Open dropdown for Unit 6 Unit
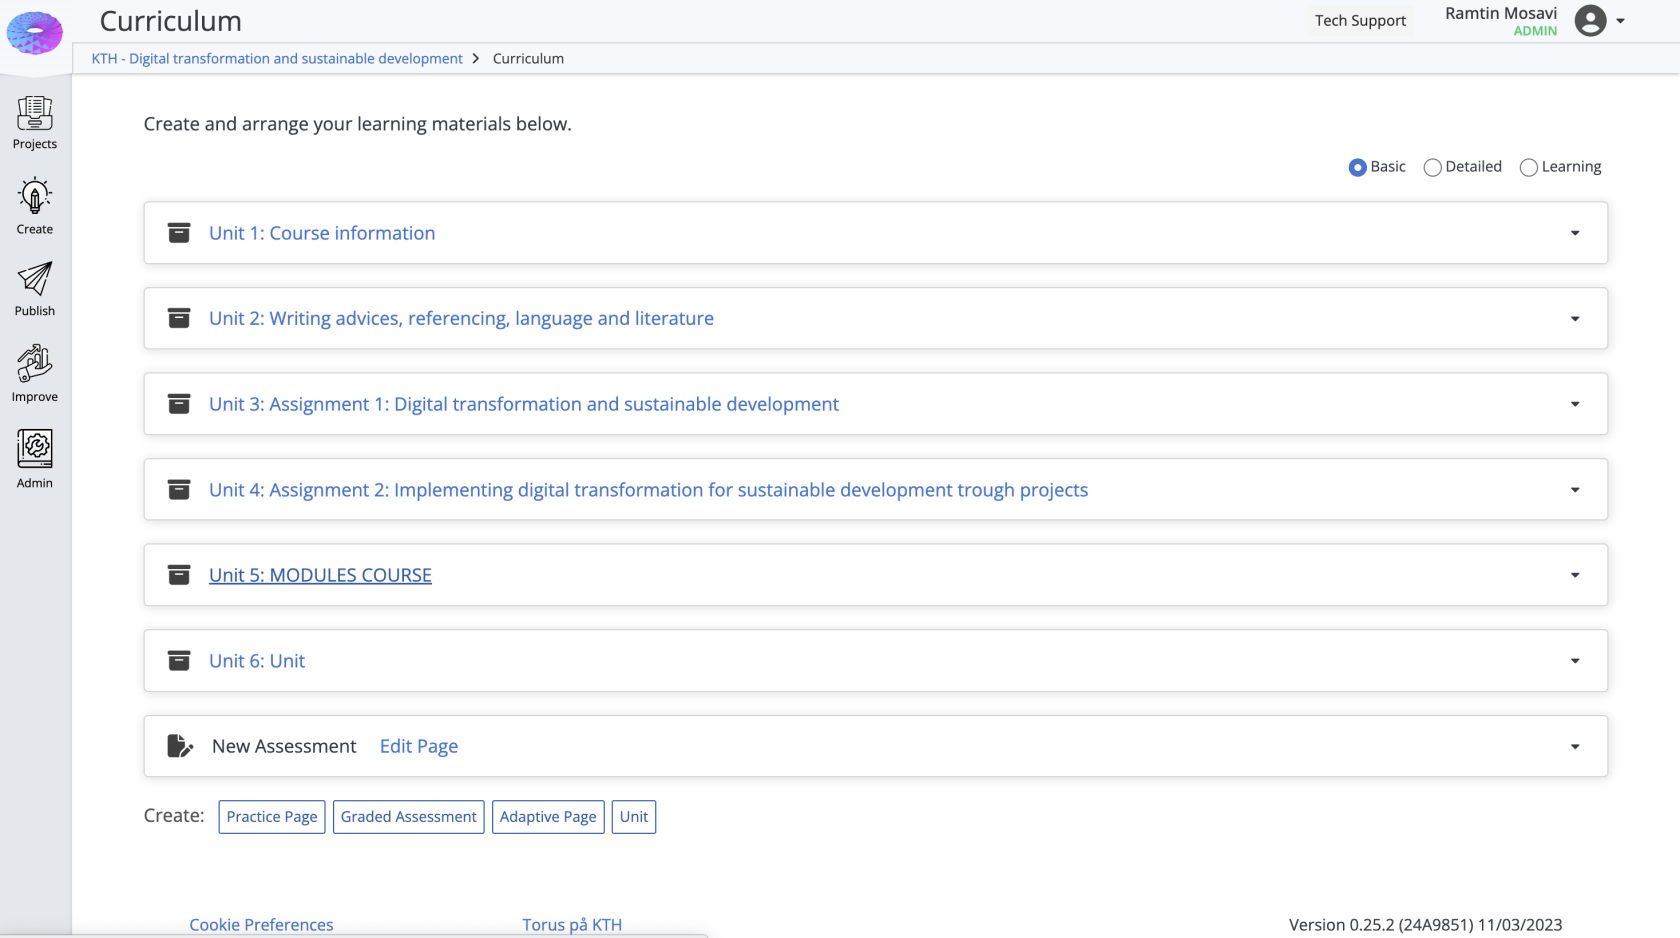 (1575, 661)
